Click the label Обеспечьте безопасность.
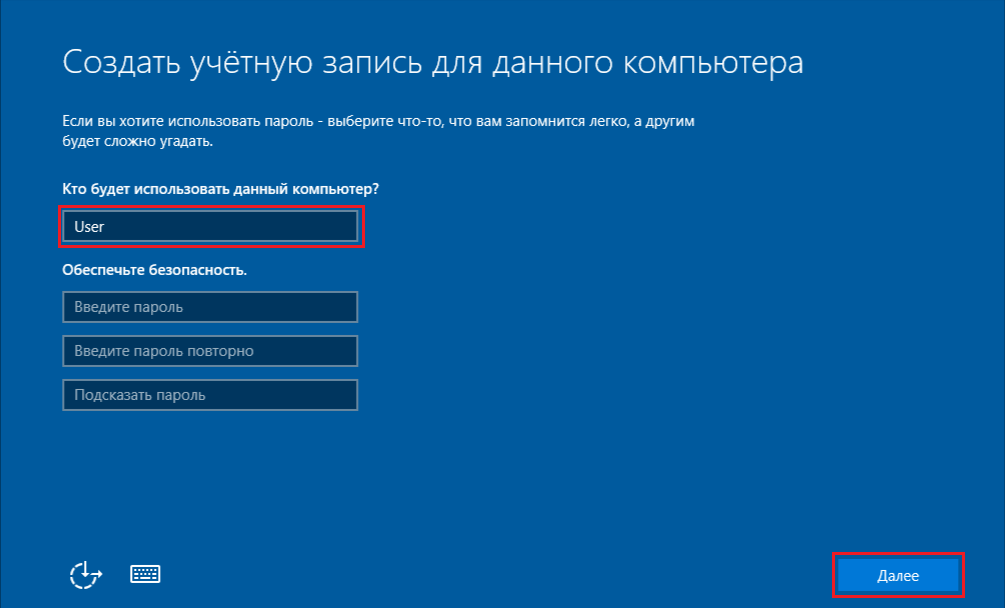The height and width of the screenshot is (608, 1005). (154, 270)
